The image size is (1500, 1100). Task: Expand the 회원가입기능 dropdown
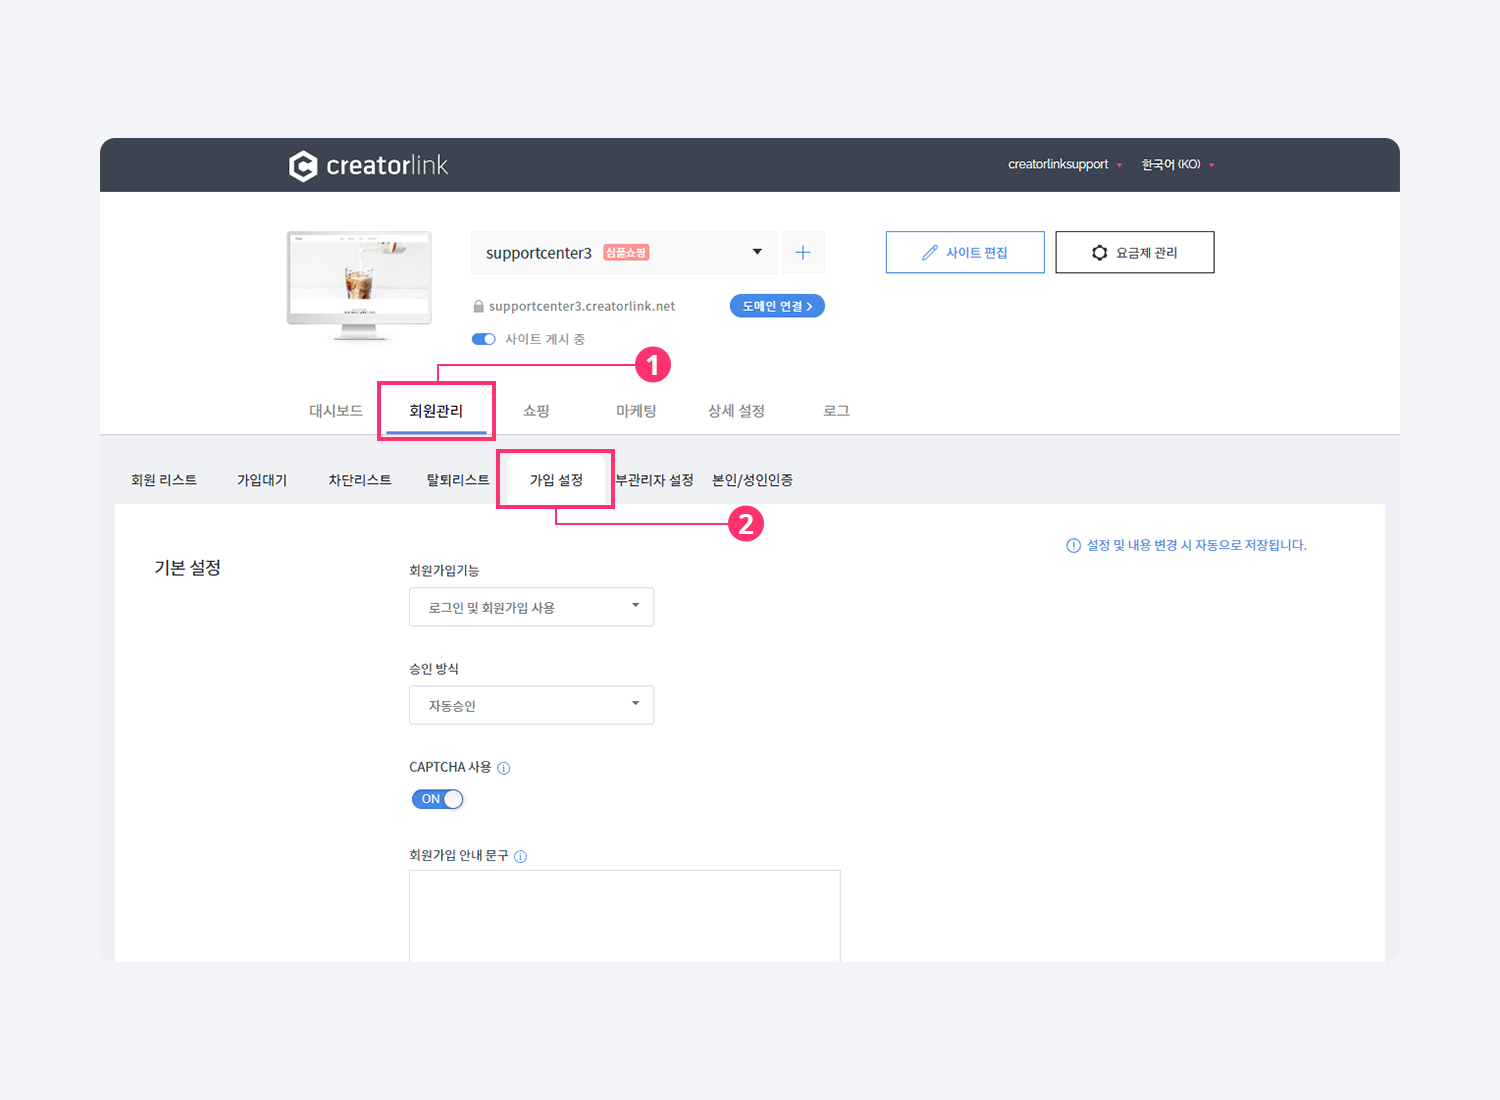[x=531, y=607]
